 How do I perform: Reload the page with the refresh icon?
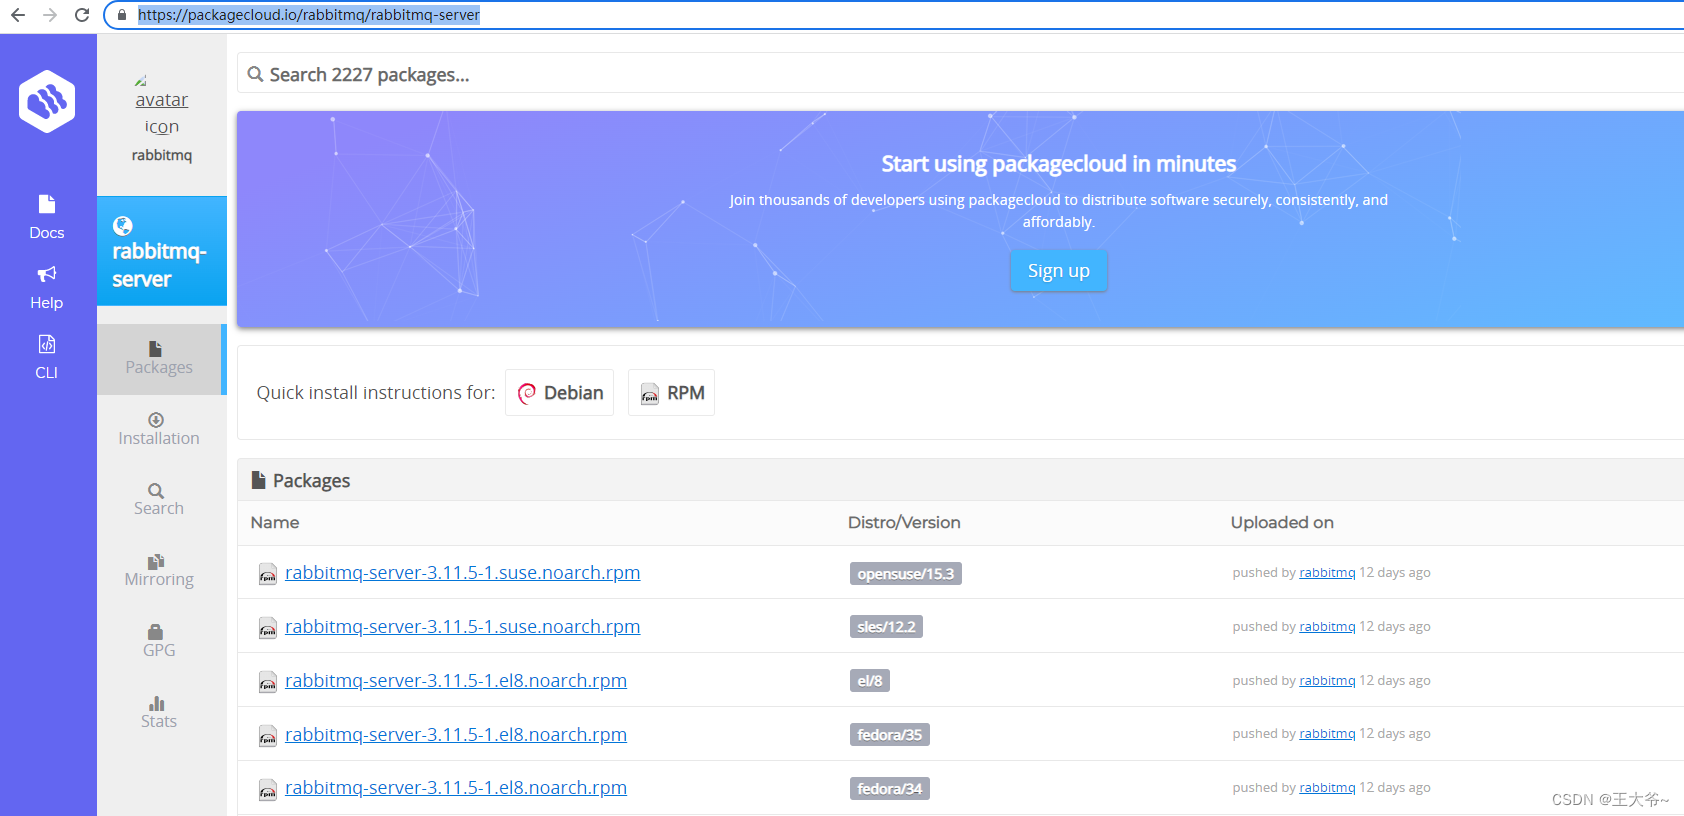tap(82, 15)
